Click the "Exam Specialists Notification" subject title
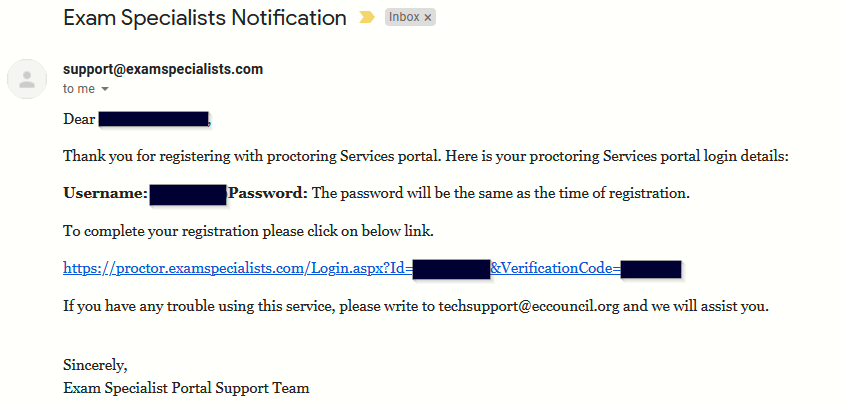 204,17
